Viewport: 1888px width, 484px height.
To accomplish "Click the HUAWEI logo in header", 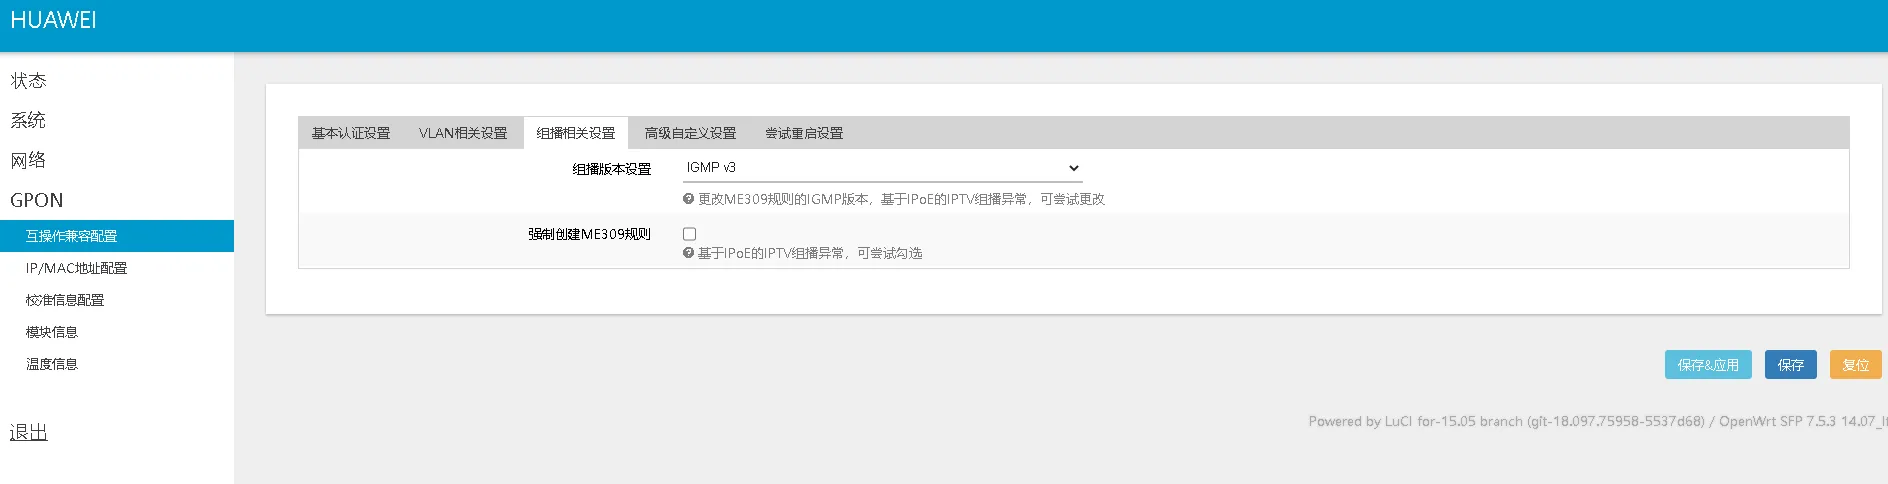I will pyautogui.click(x=53, y=21).
